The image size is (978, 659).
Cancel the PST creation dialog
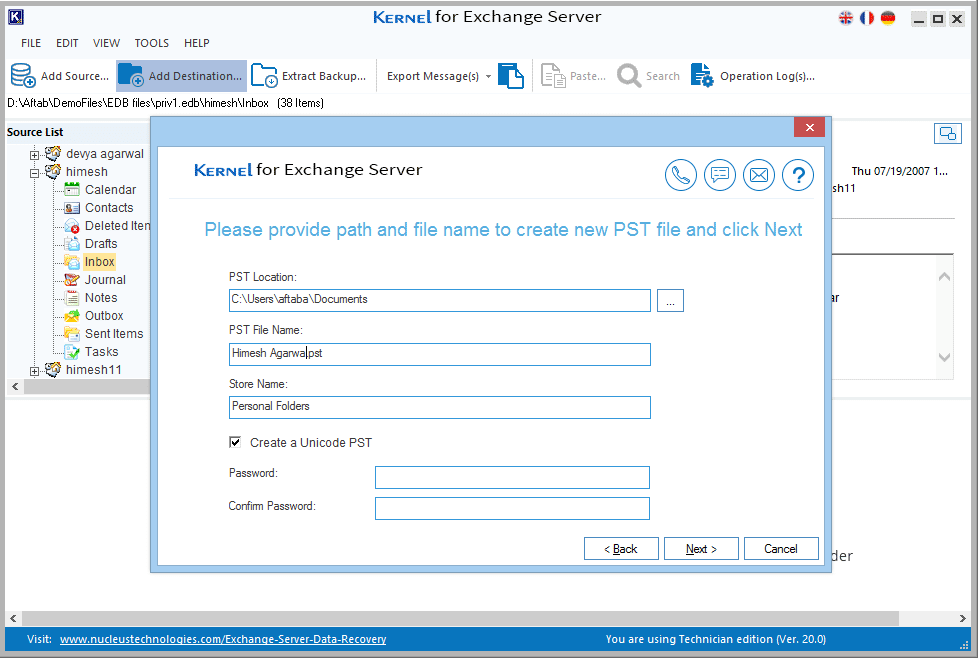(x=781, y=549)
